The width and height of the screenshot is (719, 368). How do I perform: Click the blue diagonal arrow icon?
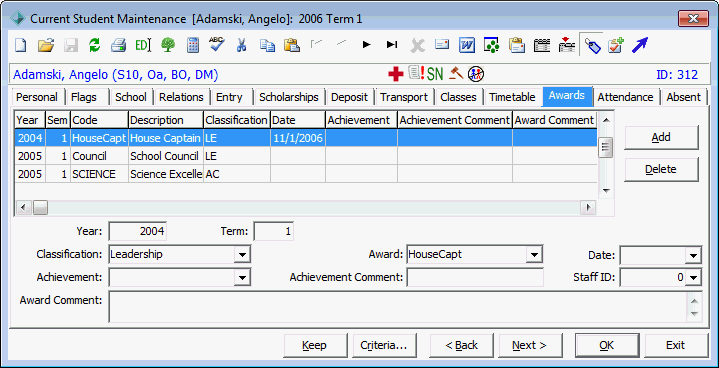tap(640, 45)
